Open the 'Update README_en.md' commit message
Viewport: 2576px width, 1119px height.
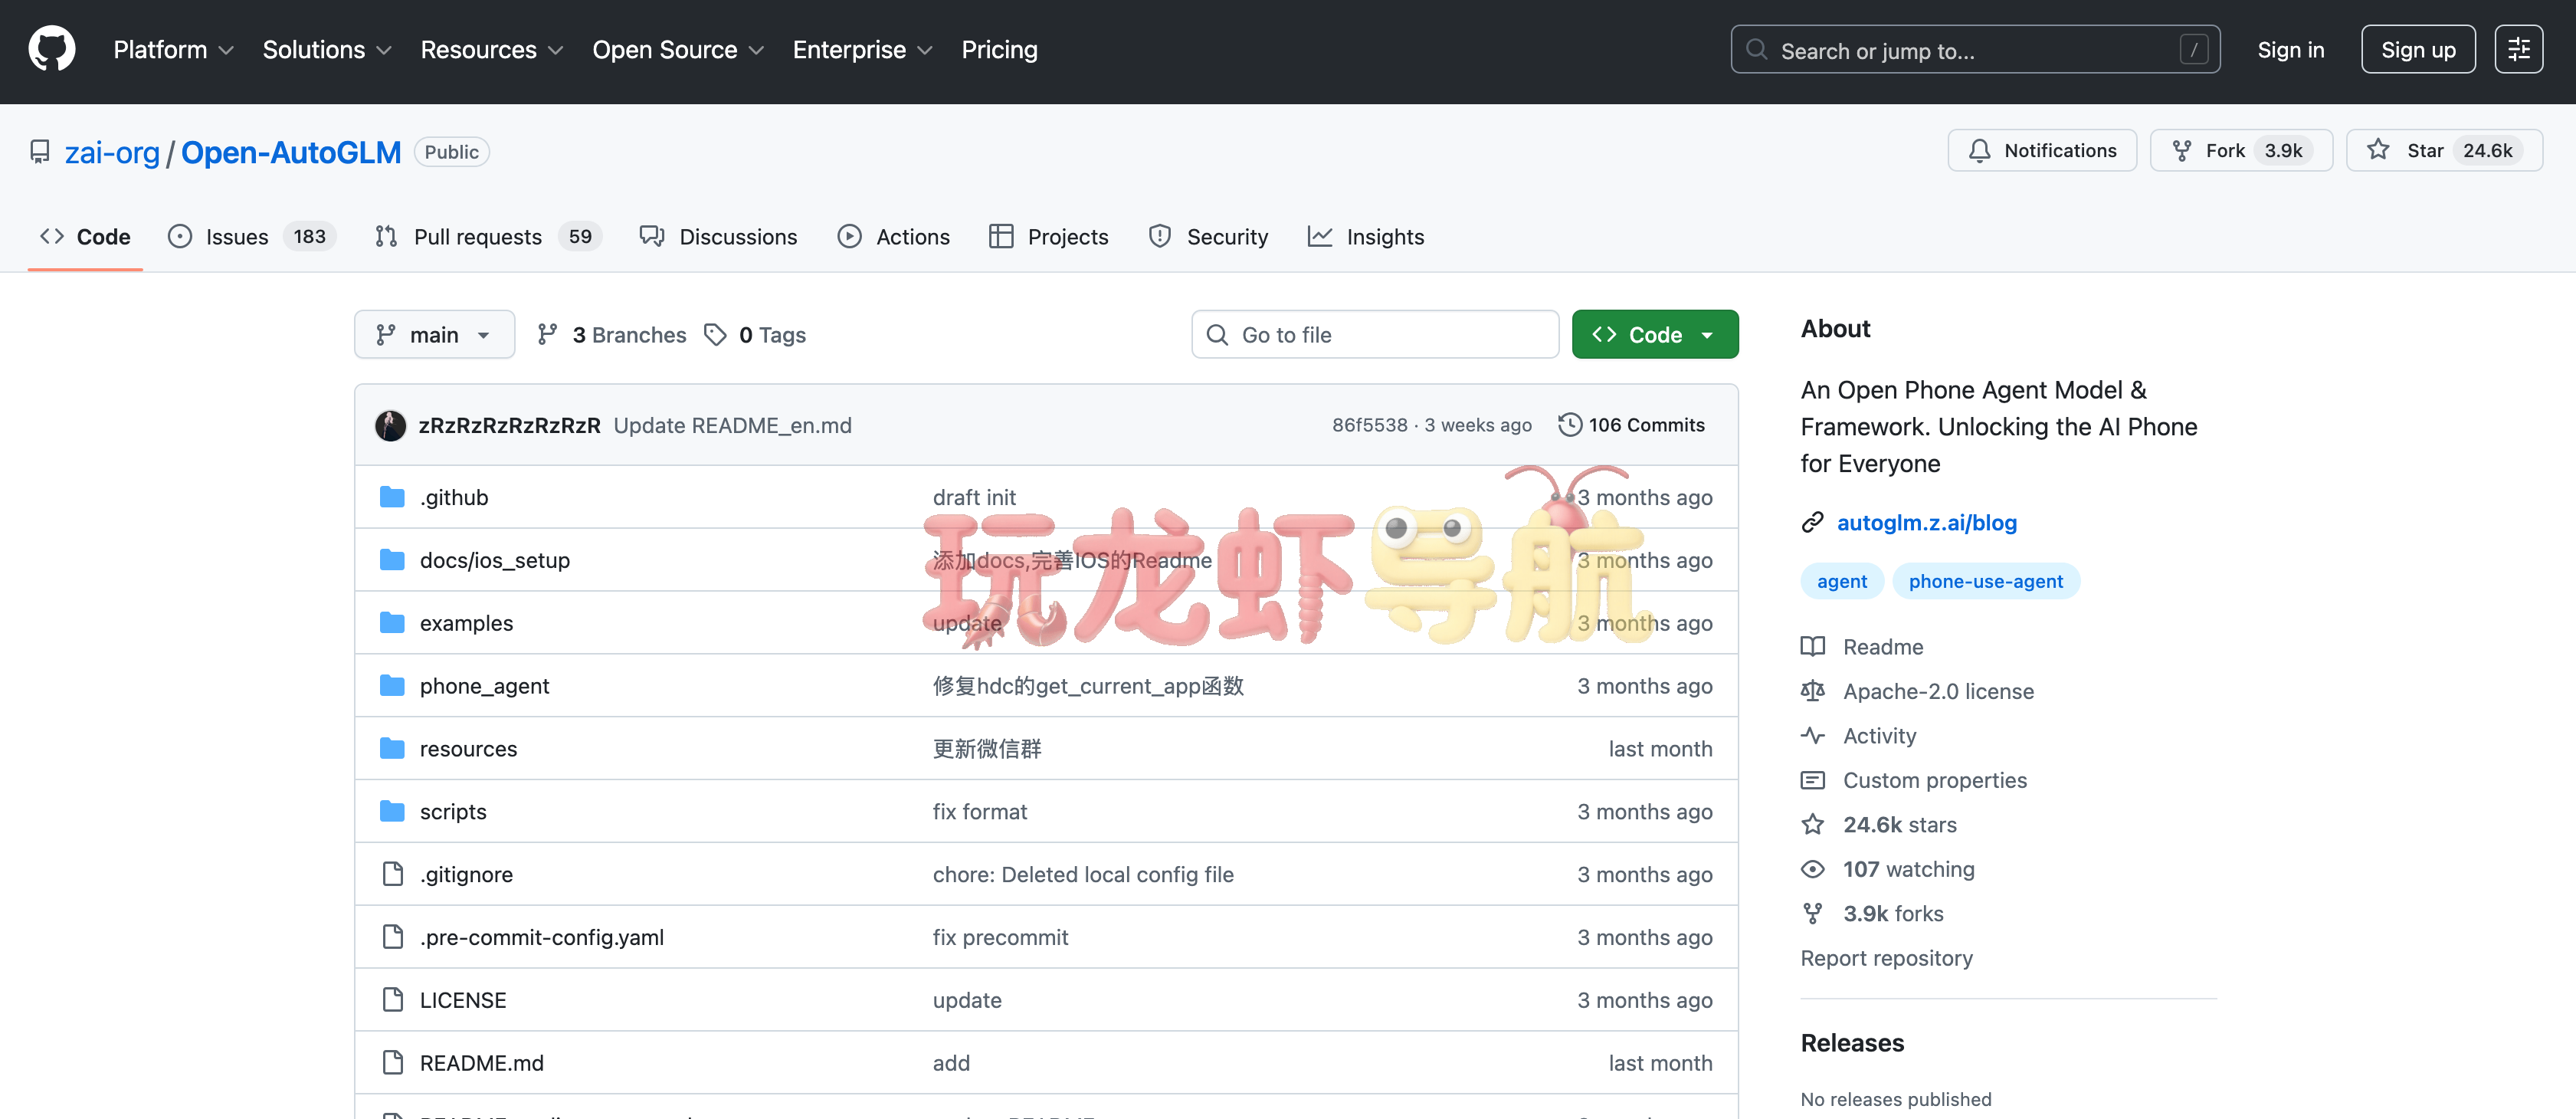732,425
